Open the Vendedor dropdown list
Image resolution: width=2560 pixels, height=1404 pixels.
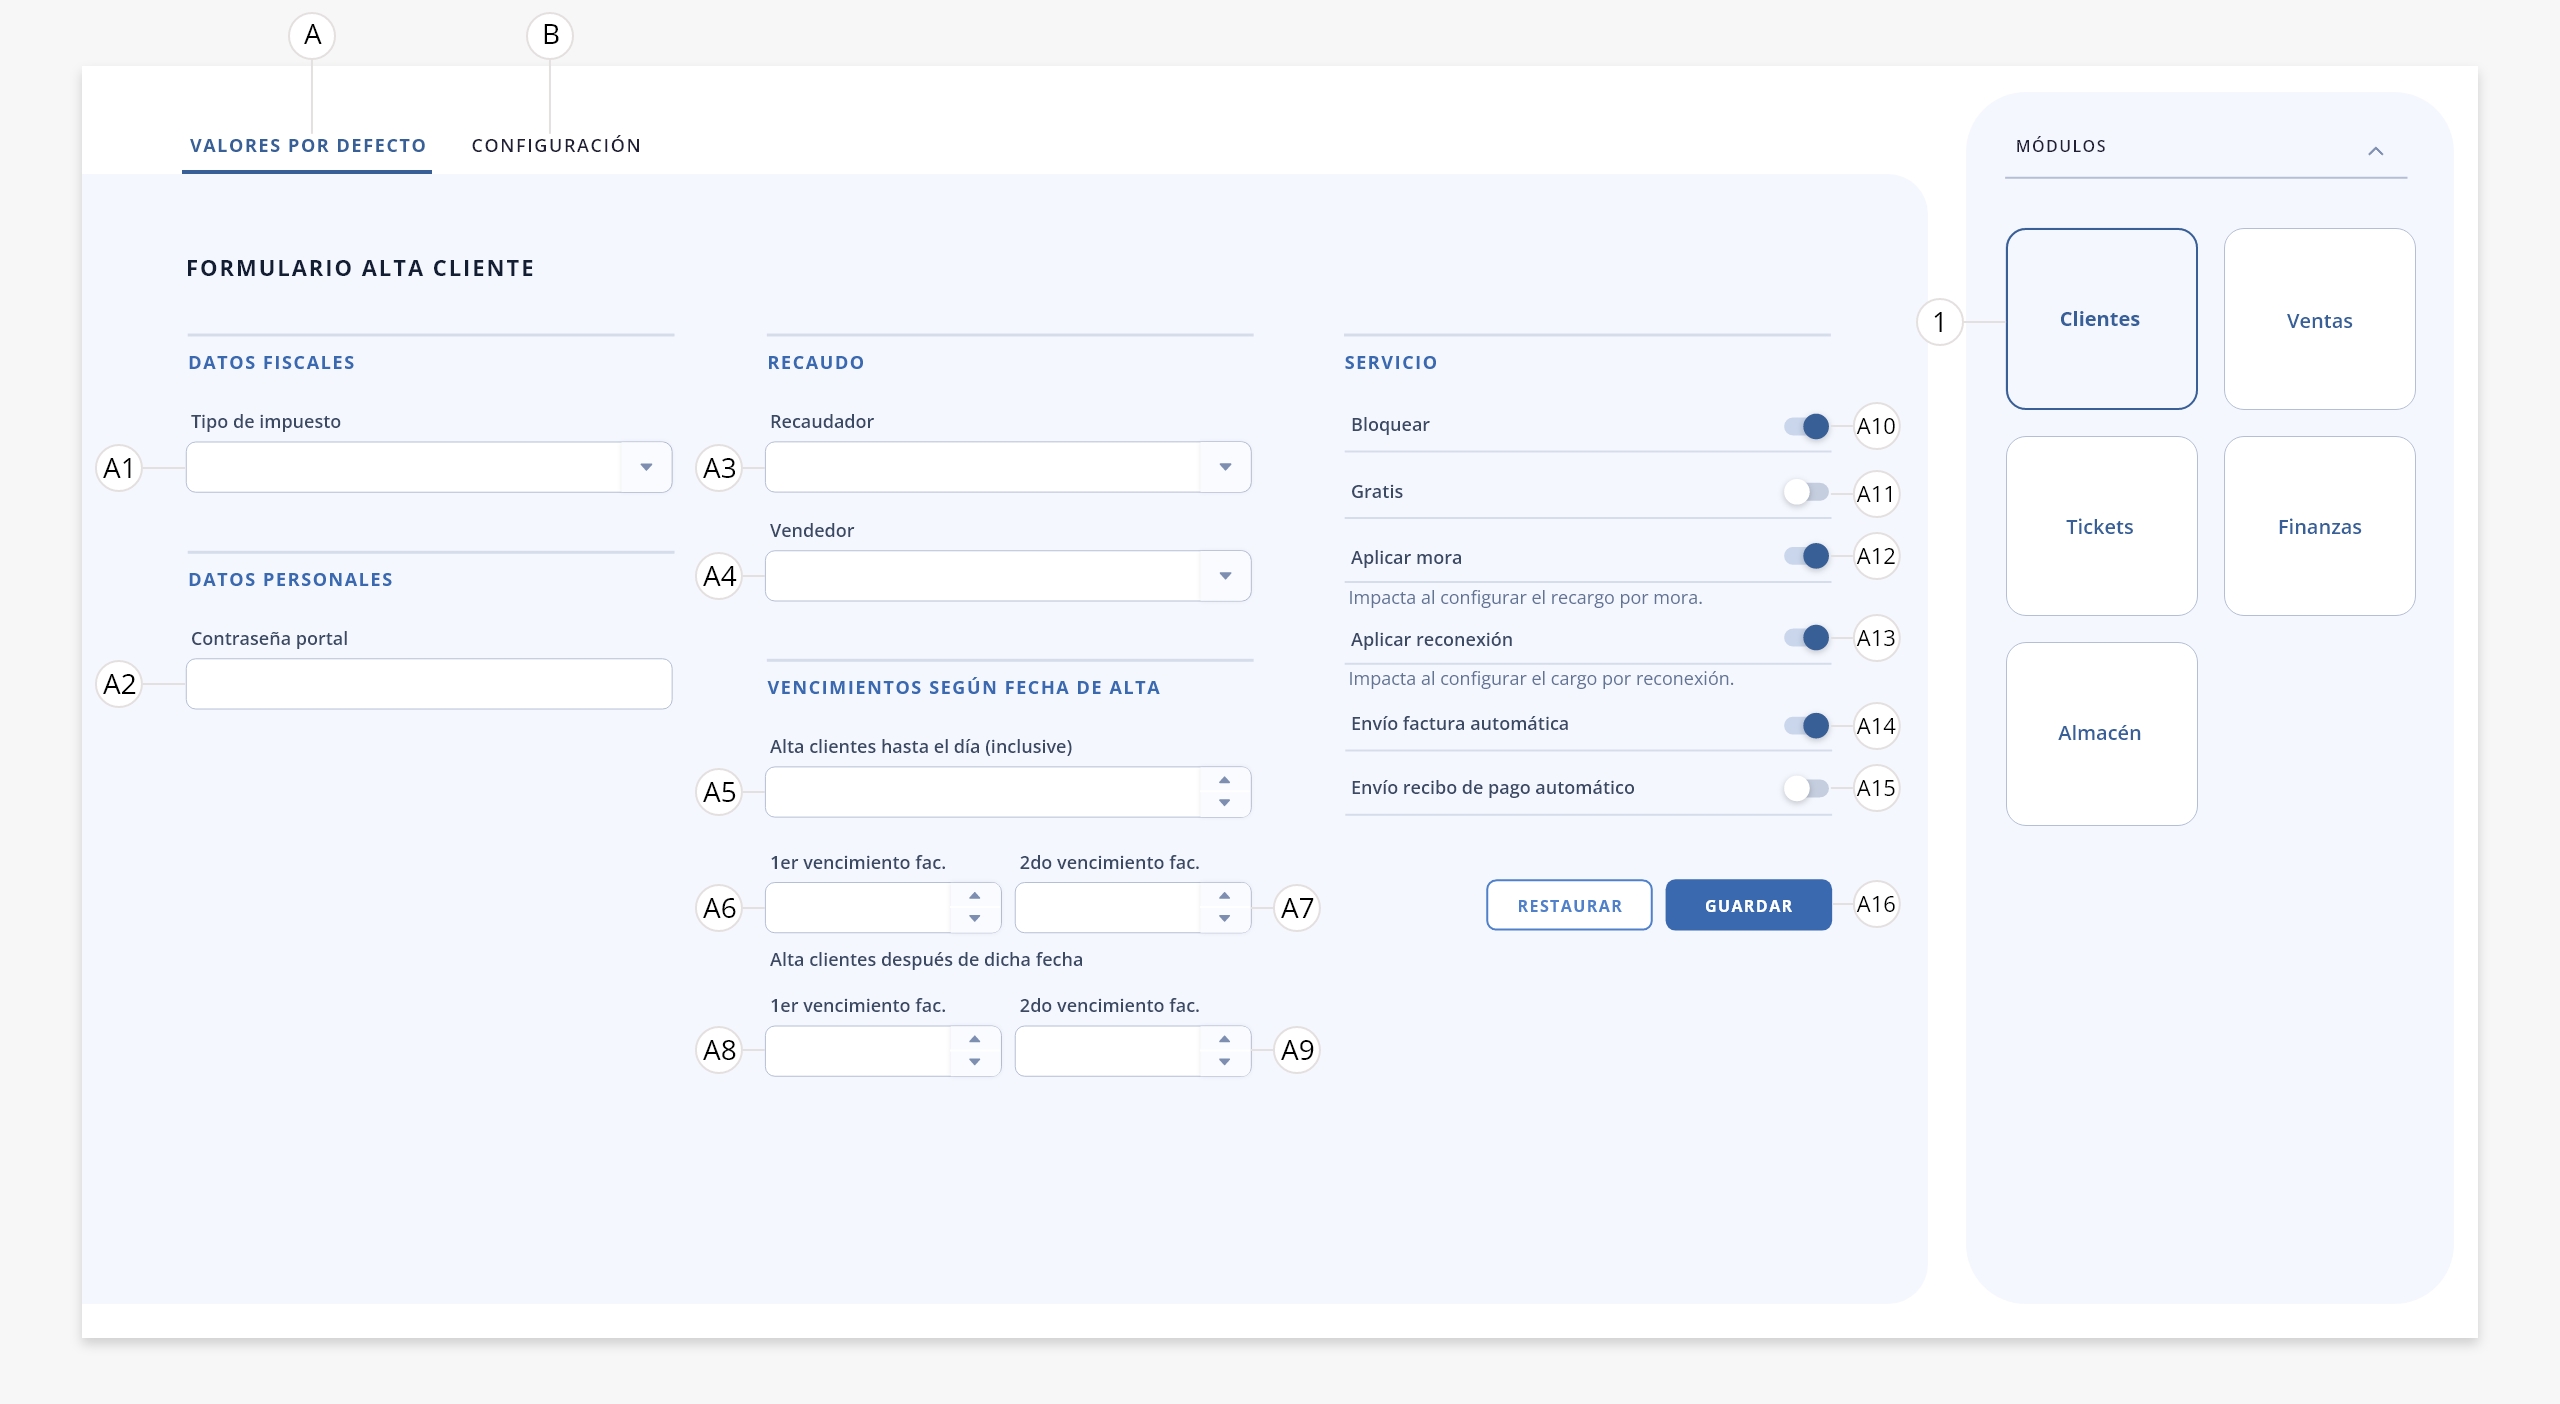coord(1225,576)
